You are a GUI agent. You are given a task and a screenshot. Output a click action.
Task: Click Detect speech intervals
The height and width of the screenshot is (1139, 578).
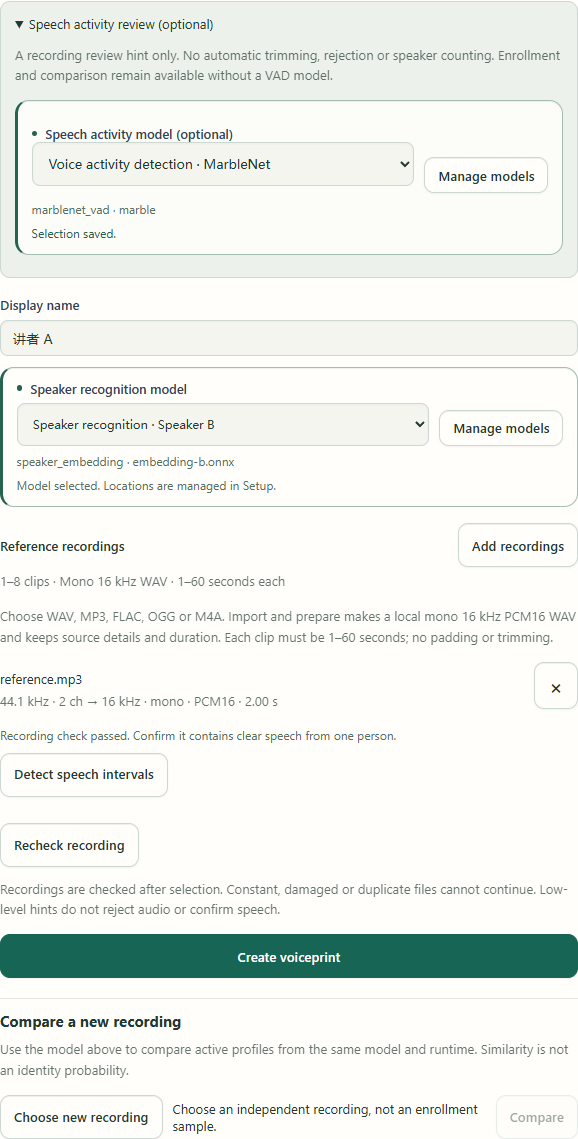[x=84, y=774]
